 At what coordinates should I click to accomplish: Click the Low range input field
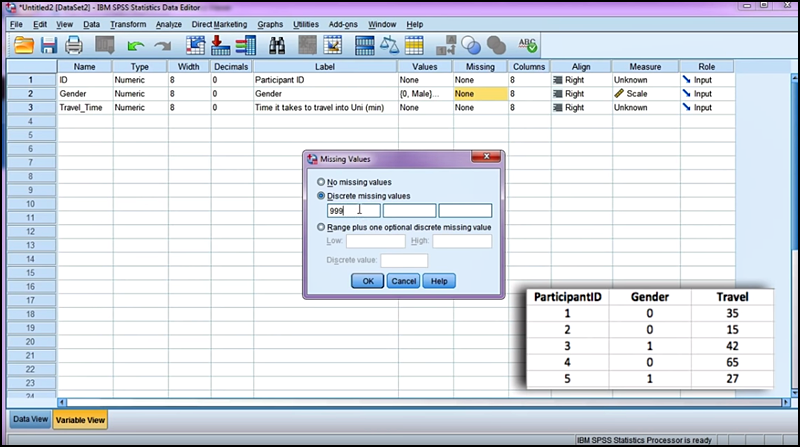[x=376, y=241]
